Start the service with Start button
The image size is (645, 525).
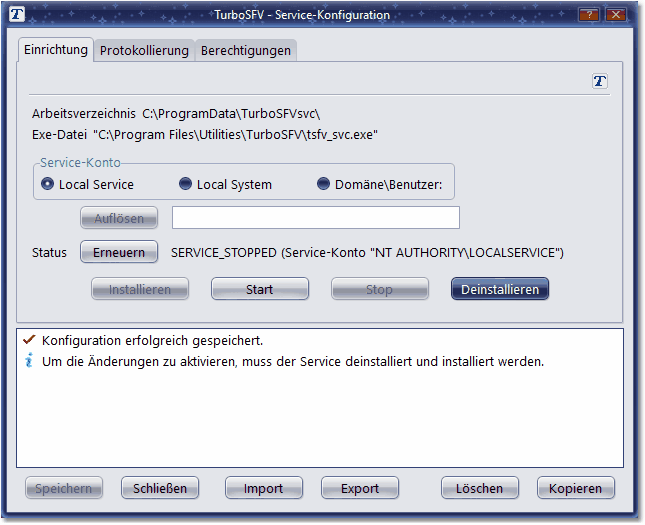click(x=260, y=289)
